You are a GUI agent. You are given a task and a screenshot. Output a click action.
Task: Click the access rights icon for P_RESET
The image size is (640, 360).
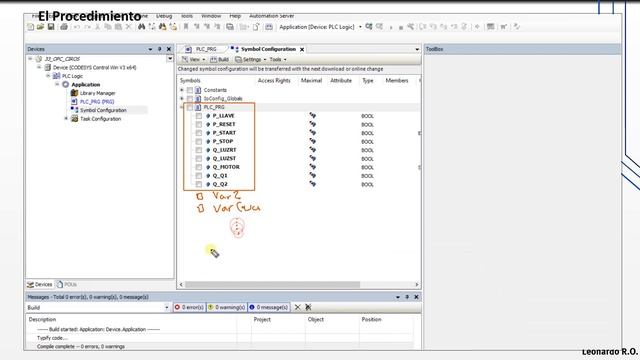(x=312, y=124)
